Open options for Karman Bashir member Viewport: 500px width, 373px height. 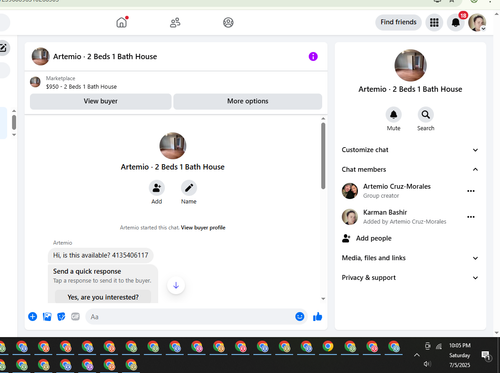point(471,217)
